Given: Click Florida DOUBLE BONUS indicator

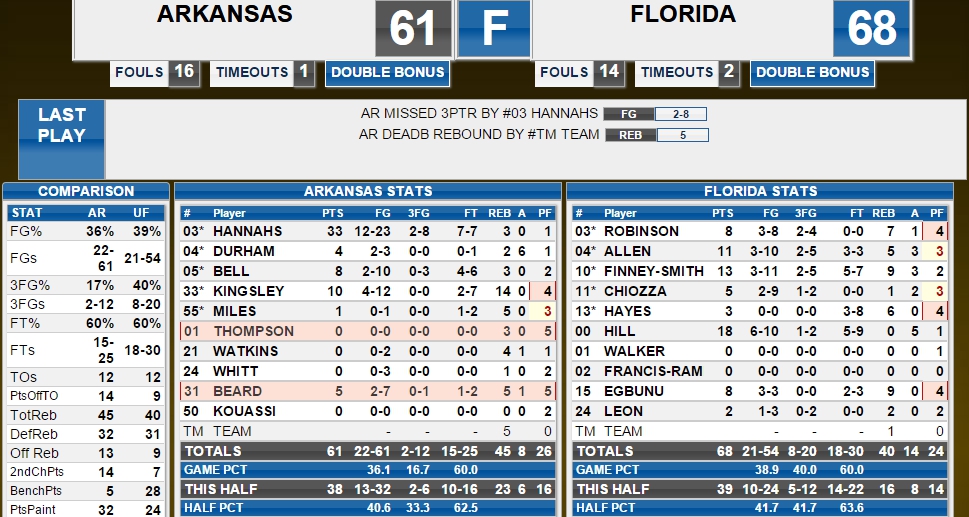Looking at the screenshot, I should pyautogui.click(x=812, y=73).
